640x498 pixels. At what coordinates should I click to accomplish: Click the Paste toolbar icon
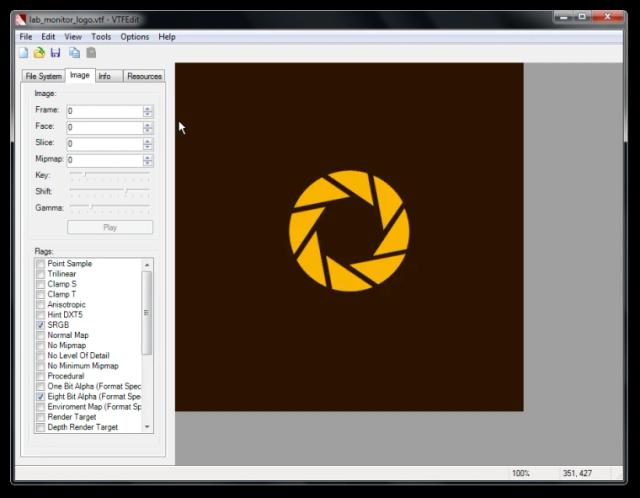(x=91, y=53)
